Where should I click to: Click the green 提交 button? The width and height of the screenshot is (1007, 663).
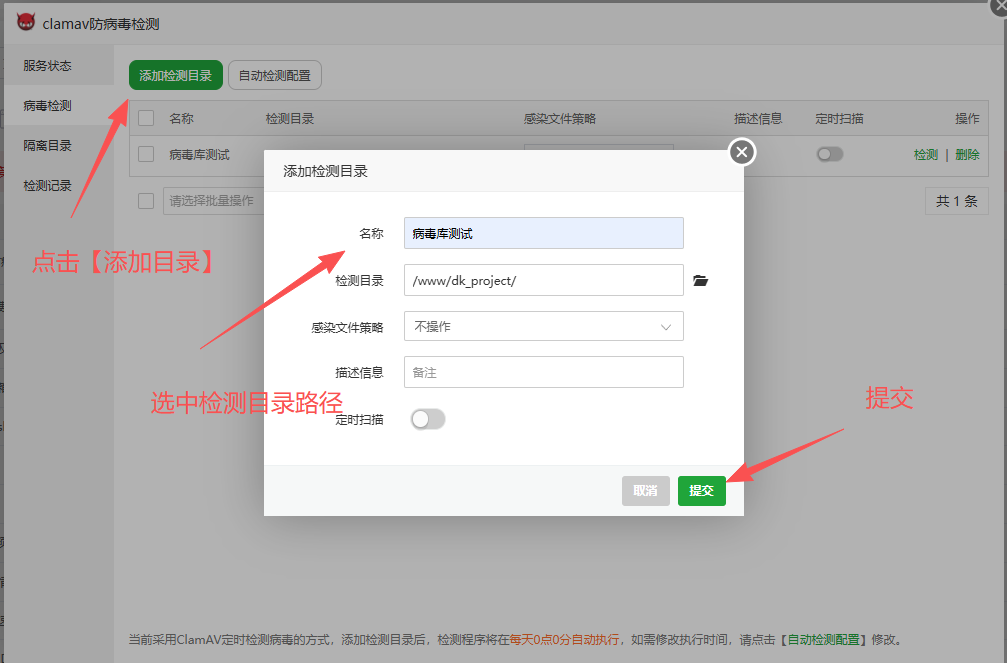(x=701, y=491)
